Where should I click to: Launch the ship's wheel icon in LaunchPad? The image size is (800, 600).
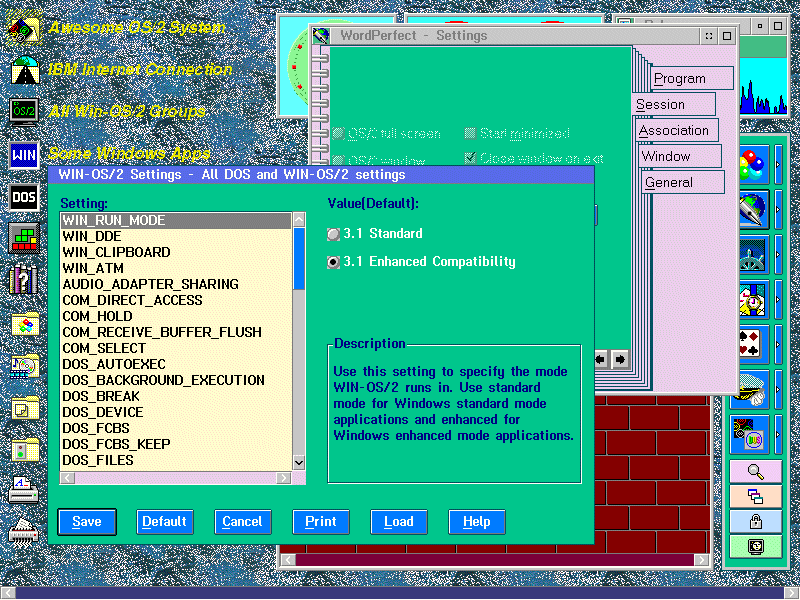[753, 254]
